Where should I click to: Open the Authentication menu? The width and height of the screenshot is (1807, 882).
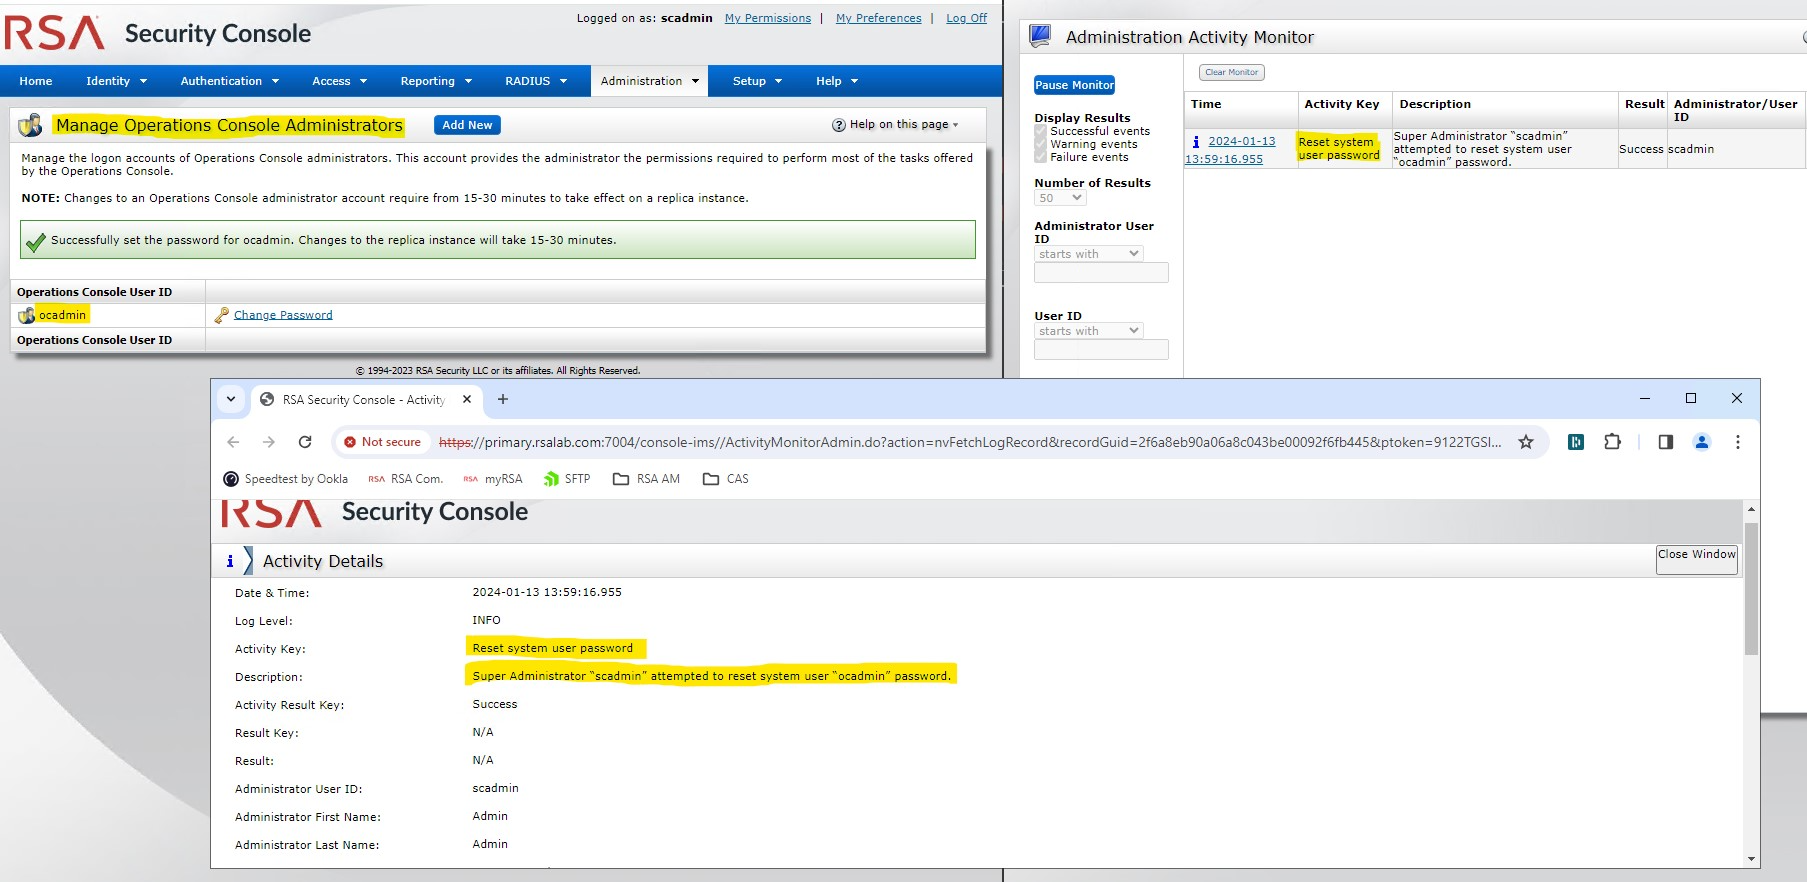click(x=229, y=81)
